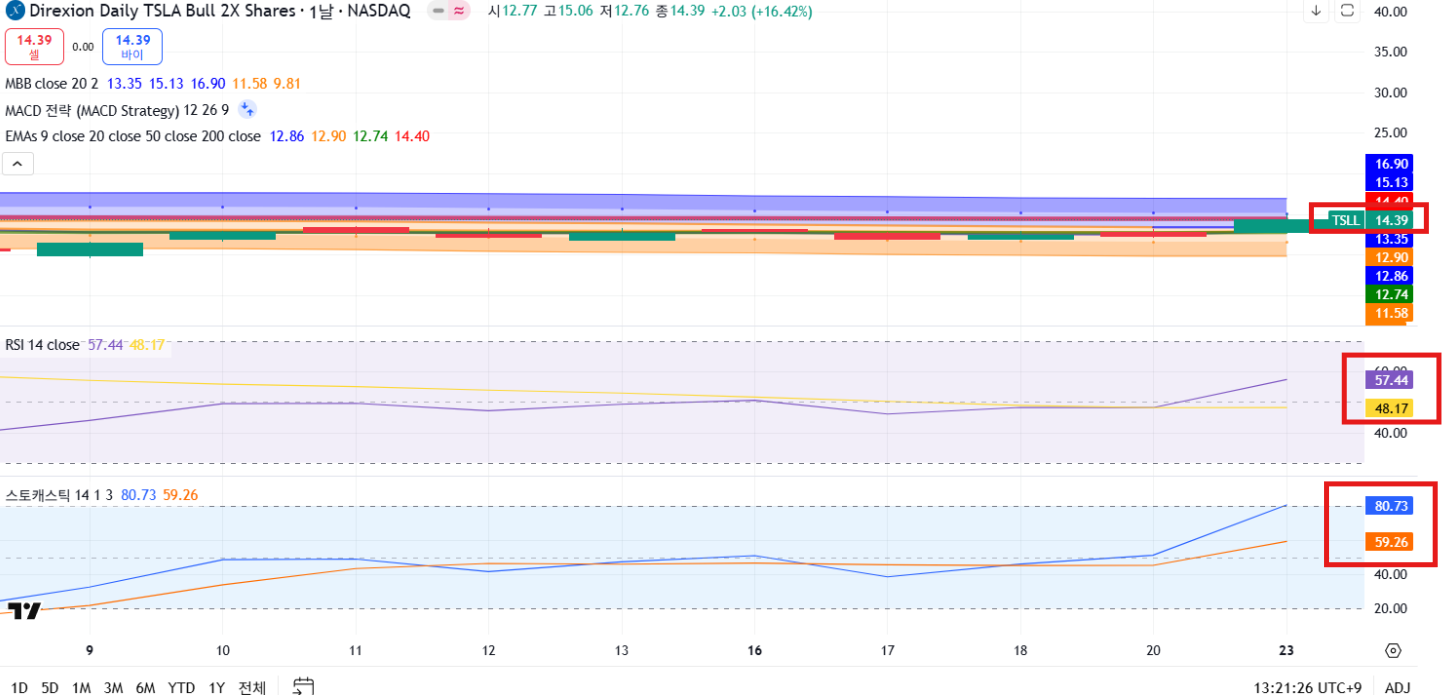
Task: Click the pink approximate-data icon beside NASDAQ
Action: tap(459, 11)
